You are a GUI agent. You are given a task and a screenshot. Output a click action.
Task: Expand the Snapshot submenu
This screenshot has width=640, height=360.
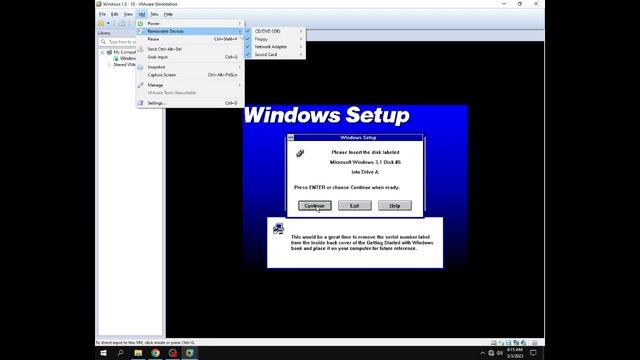point(190,67)
